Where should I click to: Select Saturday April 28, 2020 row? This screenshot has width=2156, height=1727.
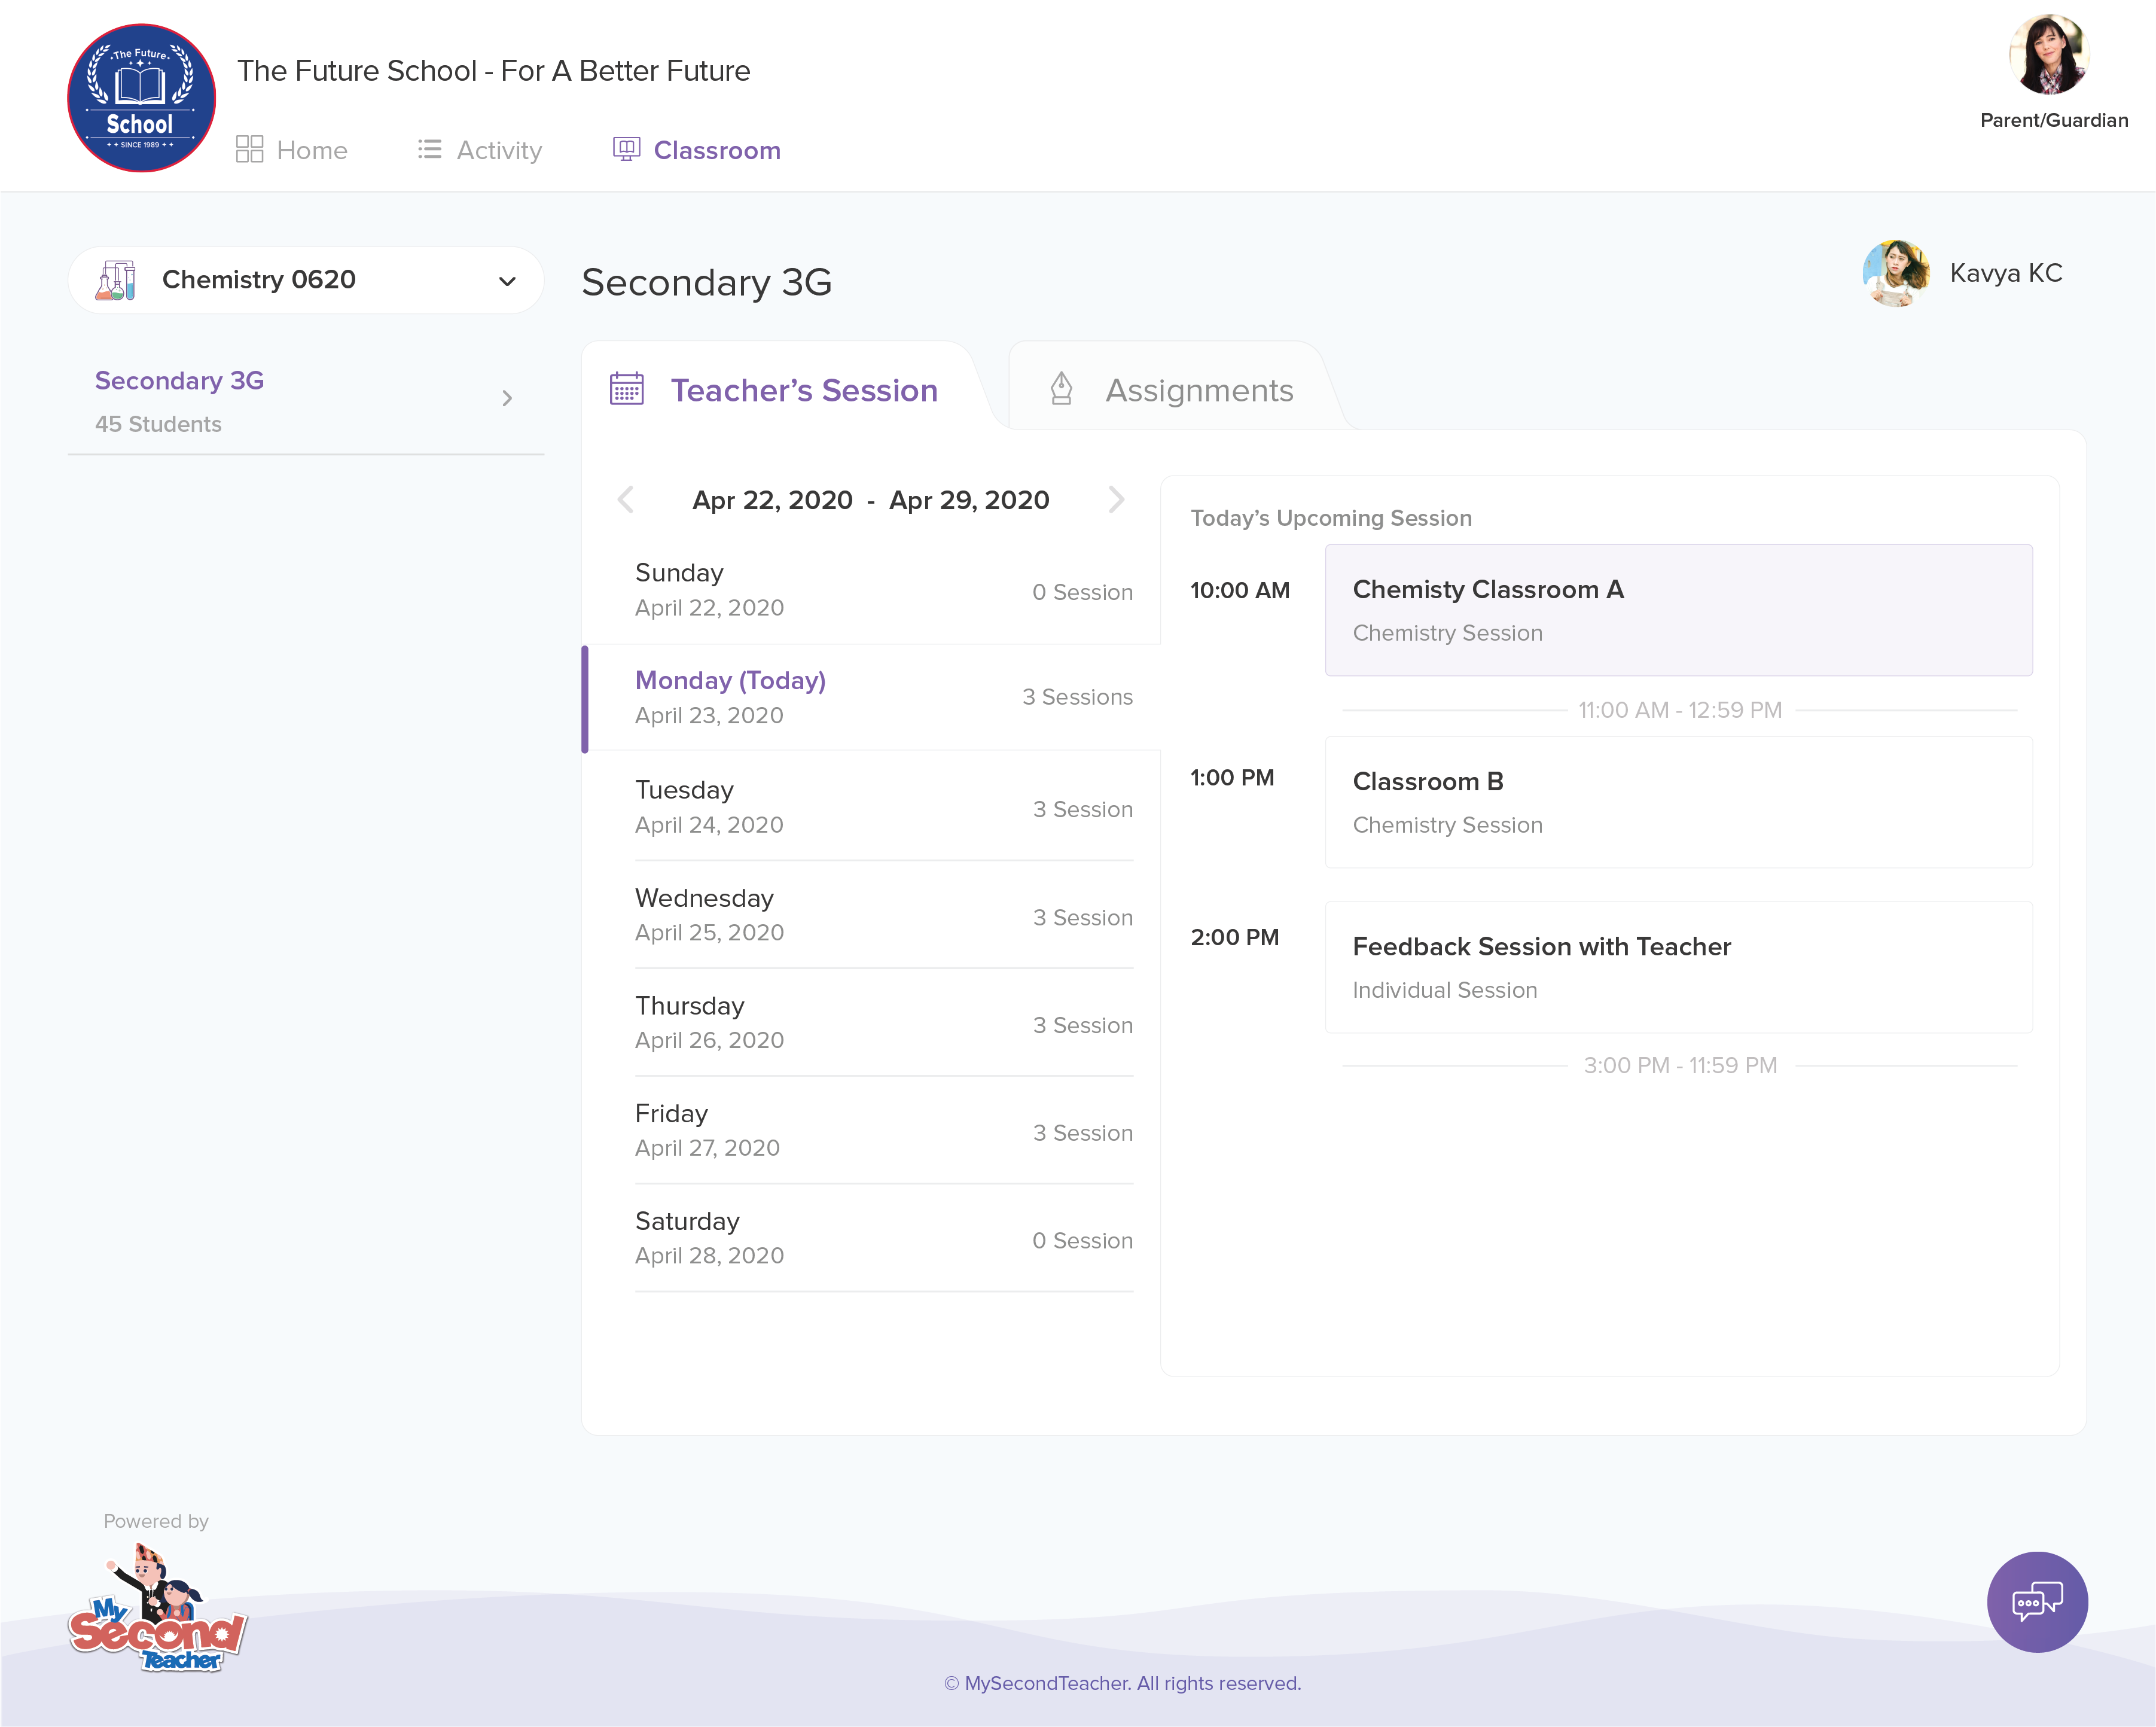pos(884,1238)
